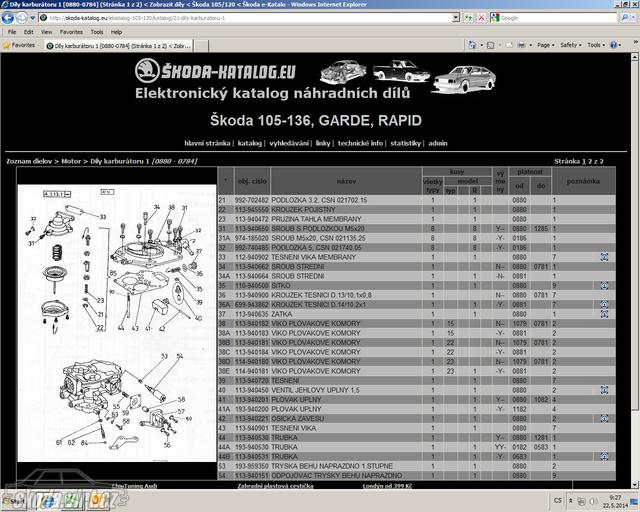
Task: Click the Škoda-katalog.eu logo
Action: tap(215, 71)
